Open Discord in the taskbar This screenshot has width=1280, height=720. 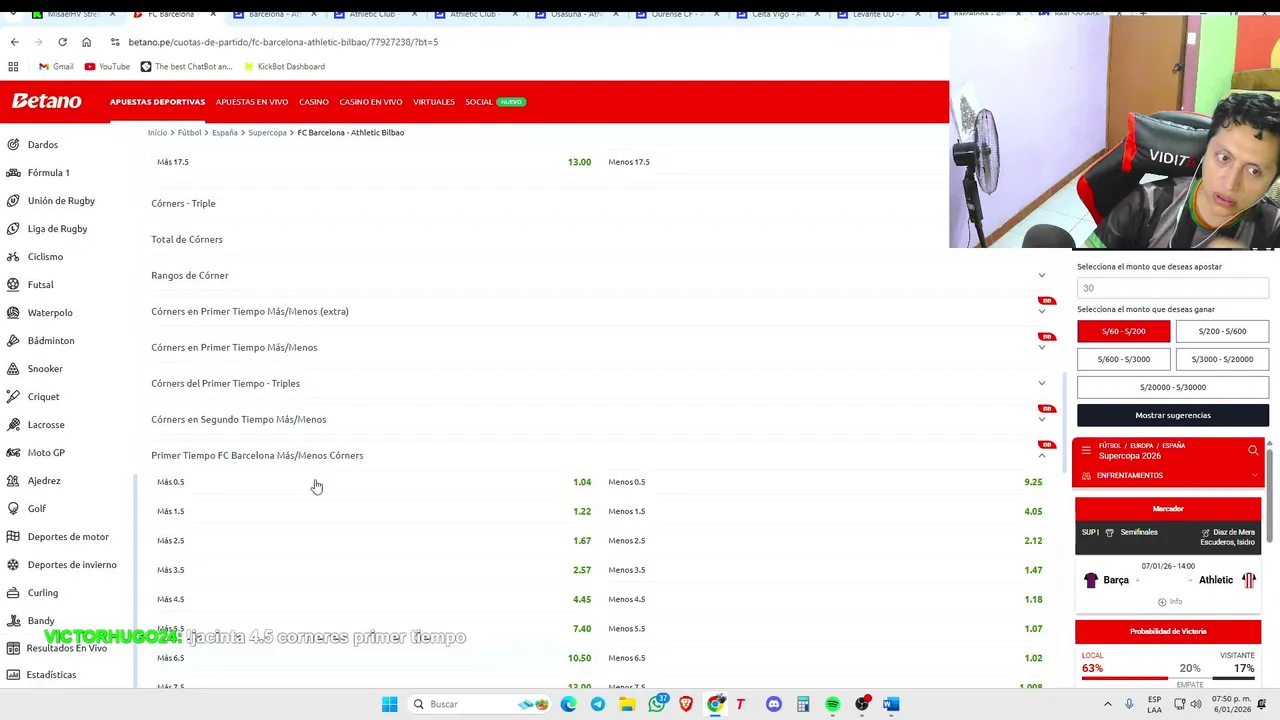(774, 704)
